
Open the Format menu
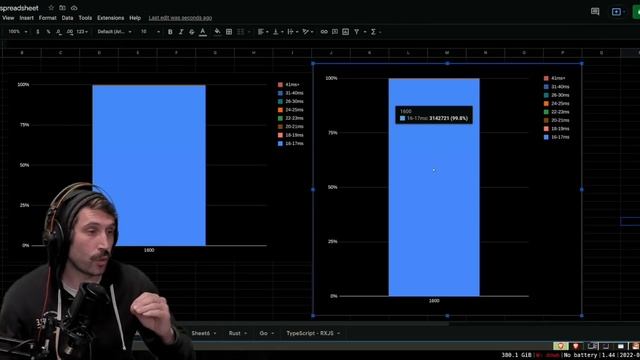[x=47, y=18]
